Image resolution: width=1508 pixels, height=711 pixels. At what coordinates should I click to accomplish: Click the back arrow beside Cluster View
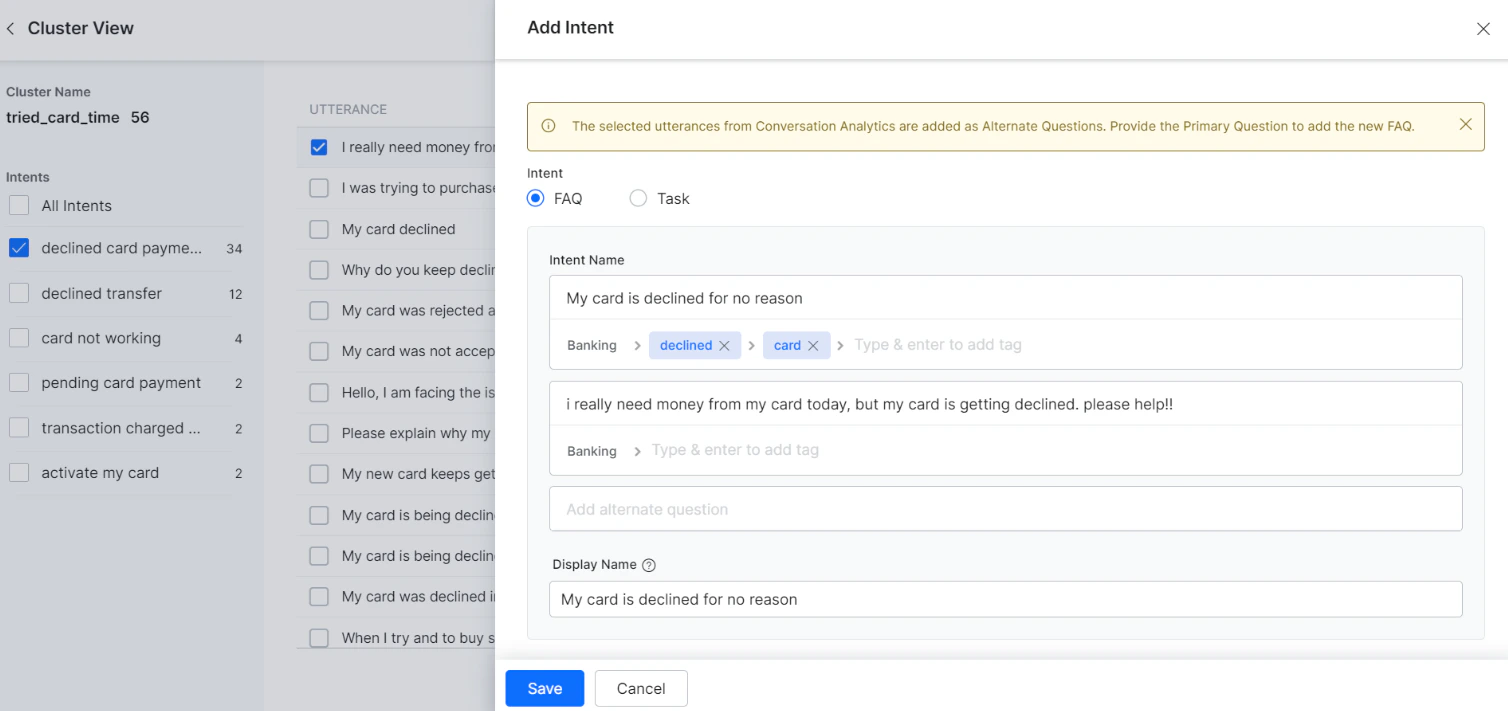pyautogui.click(x=10, y=28)
